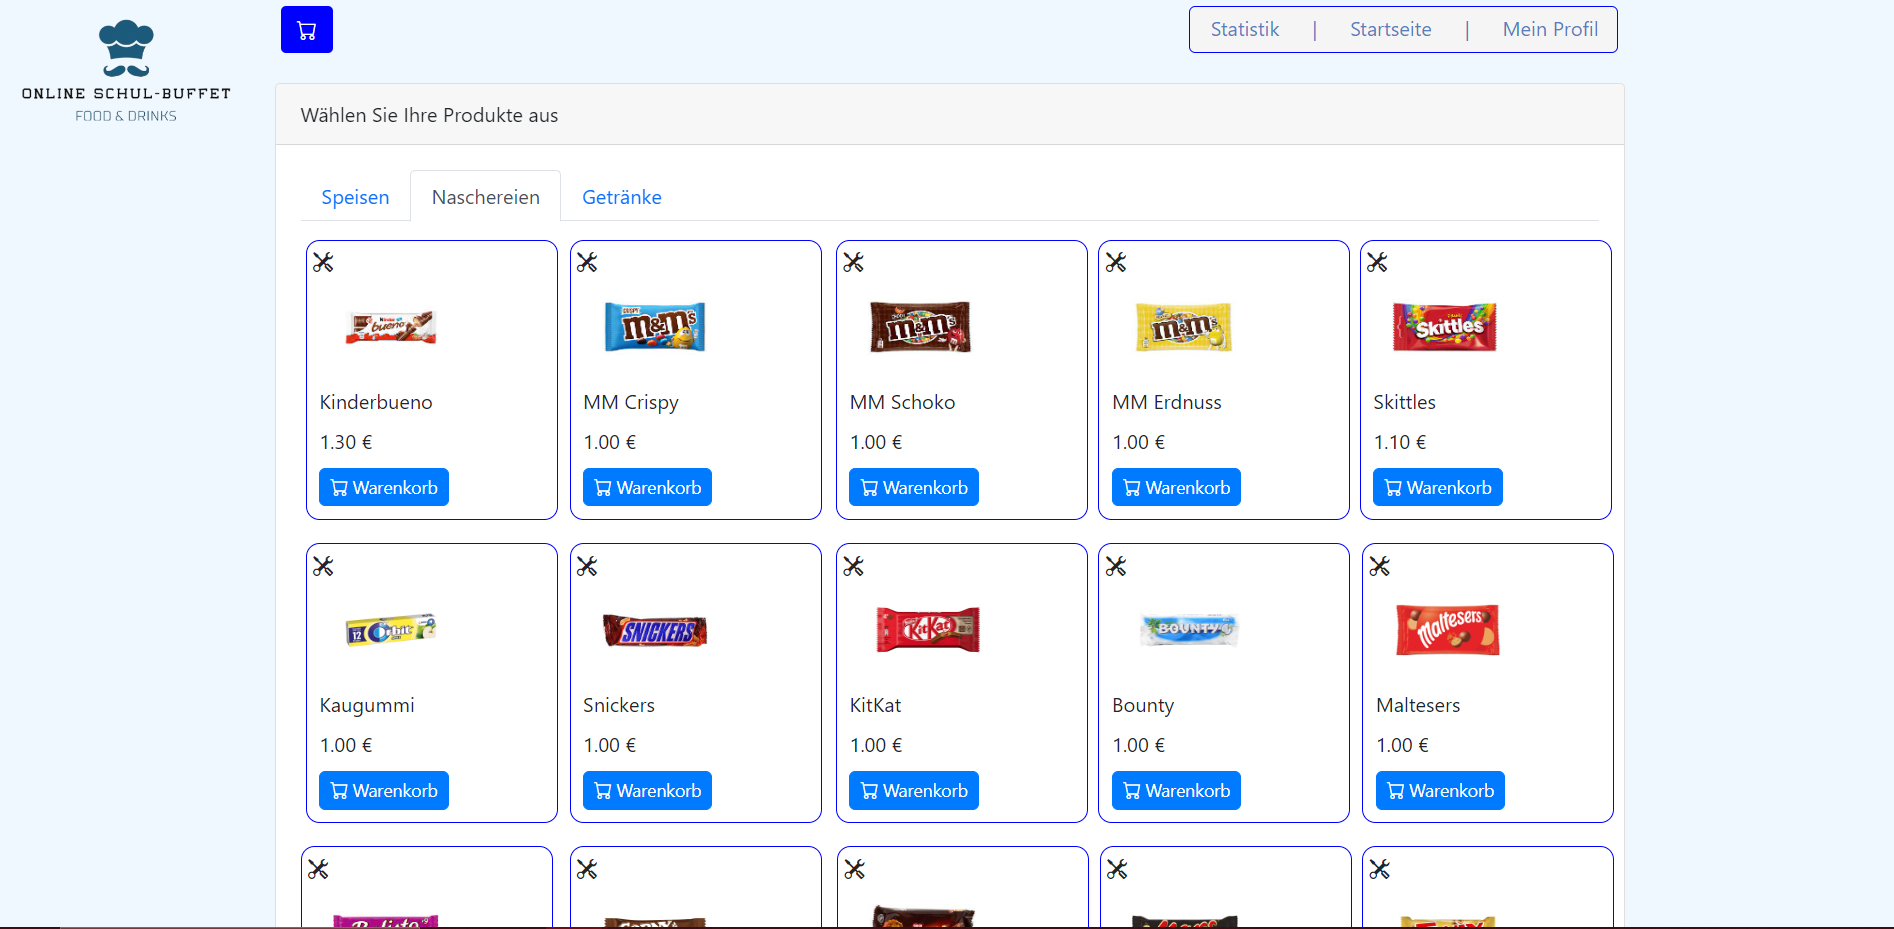Add KitKat to Warenkorb
1894x929 pixels.
pos(914,791)
